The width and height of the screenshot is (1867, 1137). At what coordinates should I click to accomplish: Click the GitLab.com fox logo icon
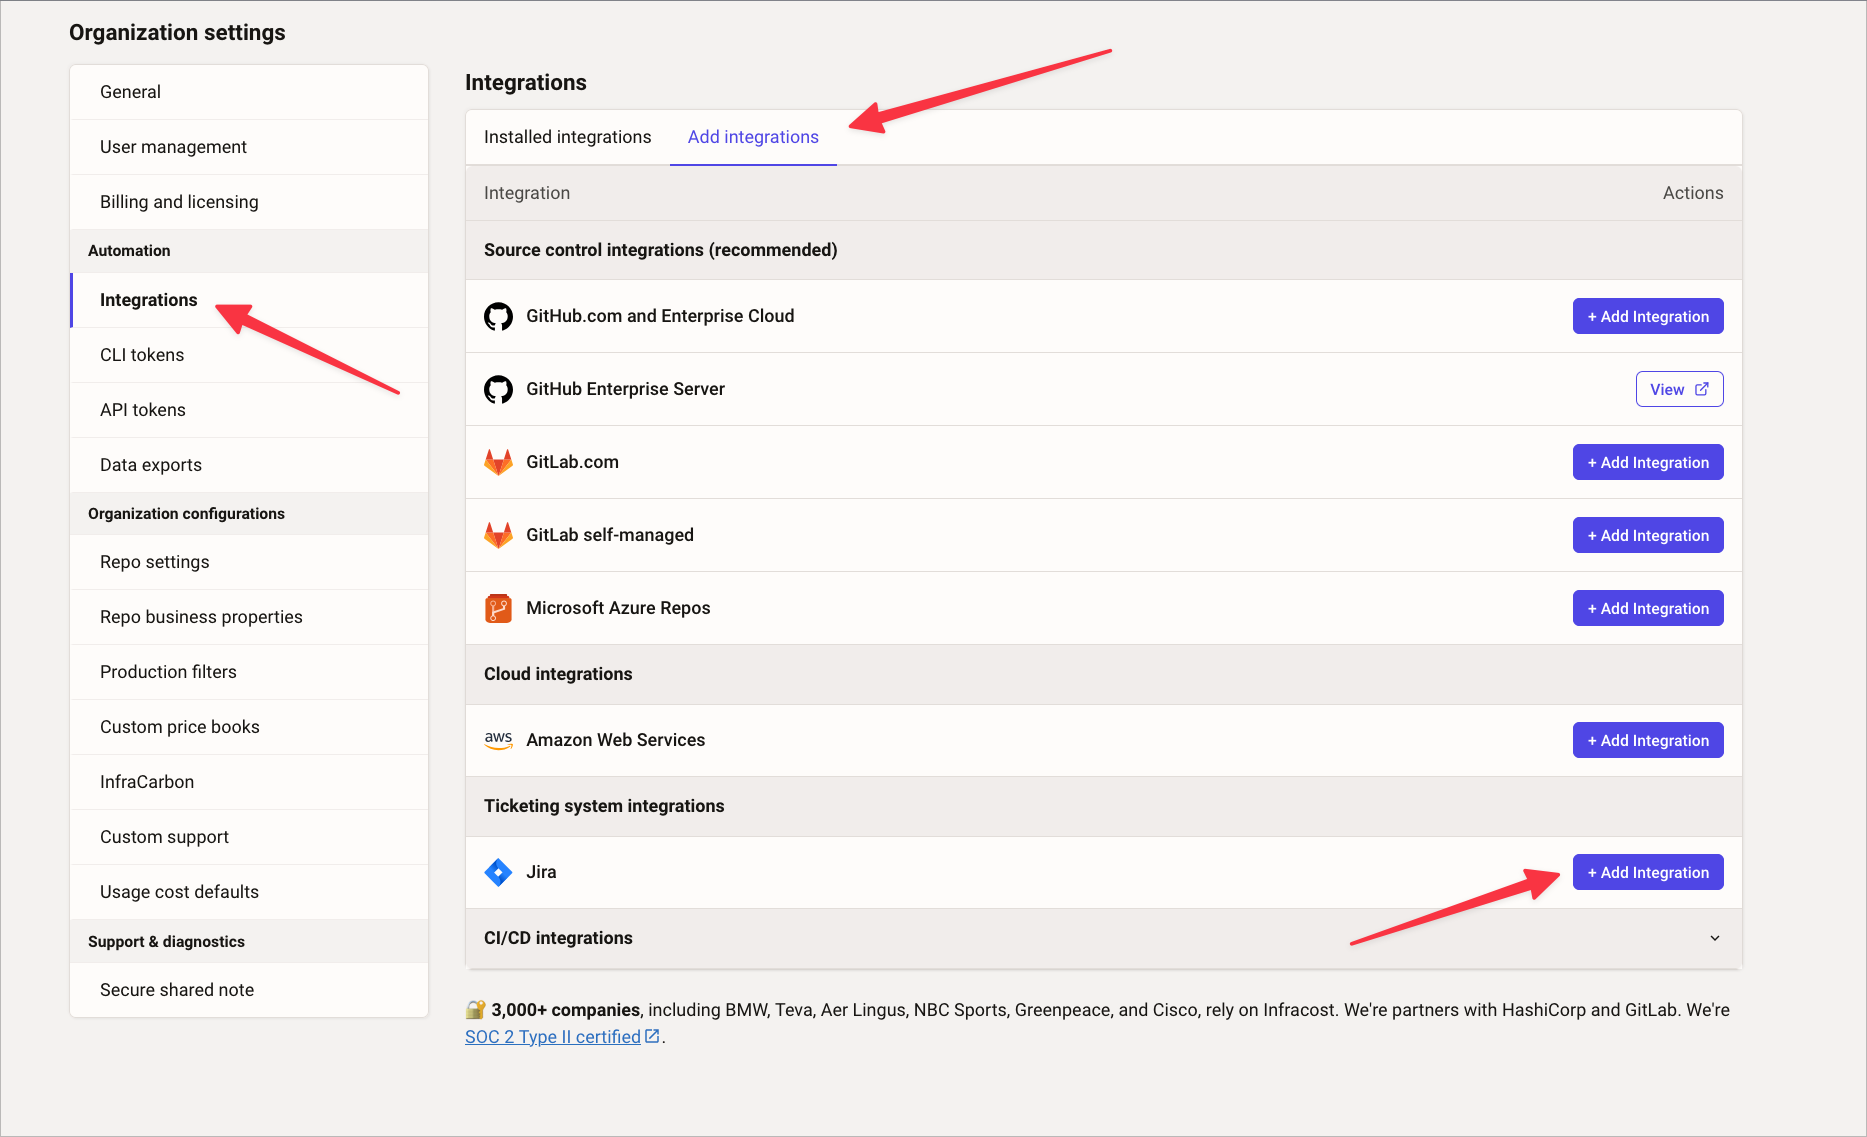coord(498,462)
